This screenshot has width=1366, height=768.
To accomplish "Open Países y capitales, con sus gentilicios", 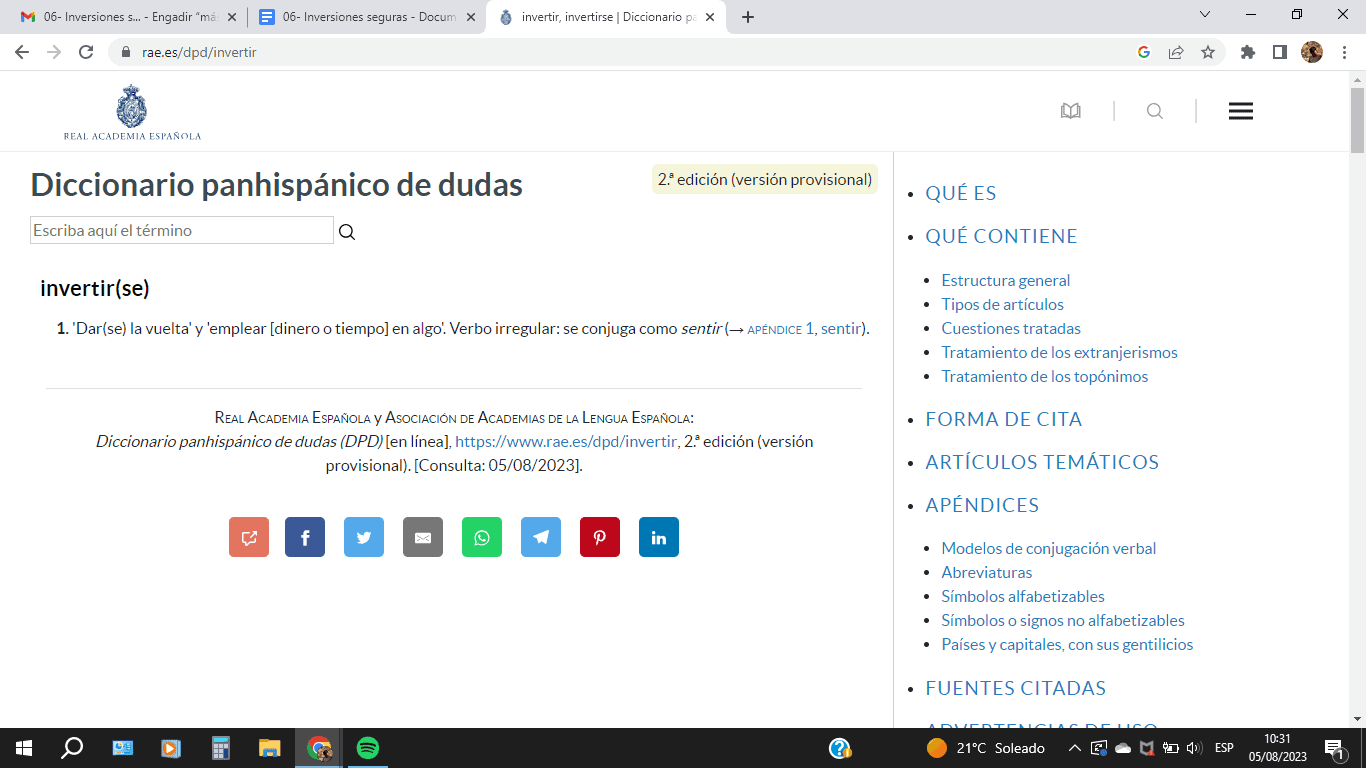I will 1067,644.
